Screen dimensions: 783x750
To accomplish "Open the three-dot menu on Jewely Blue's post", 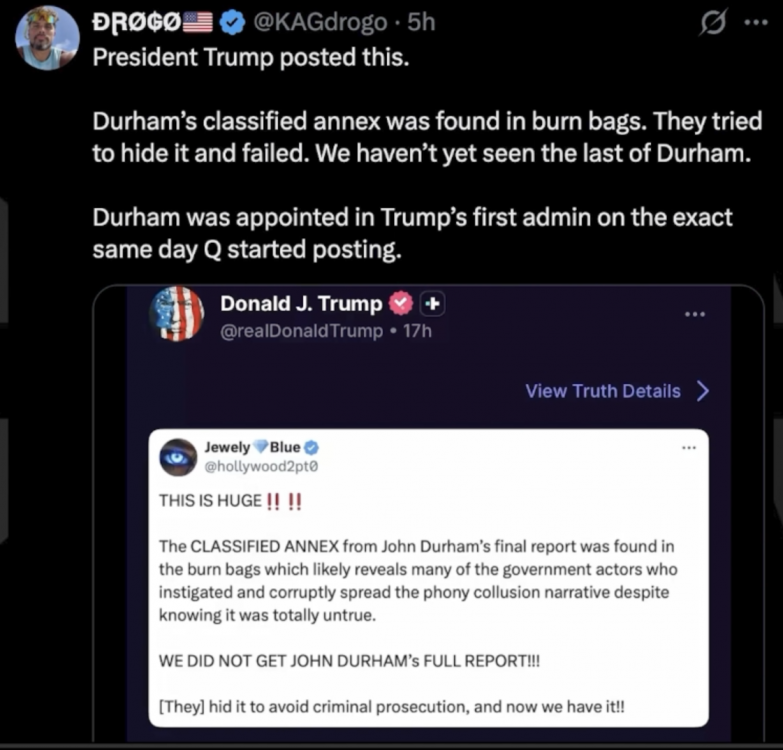I will click(x=687, y=446).
